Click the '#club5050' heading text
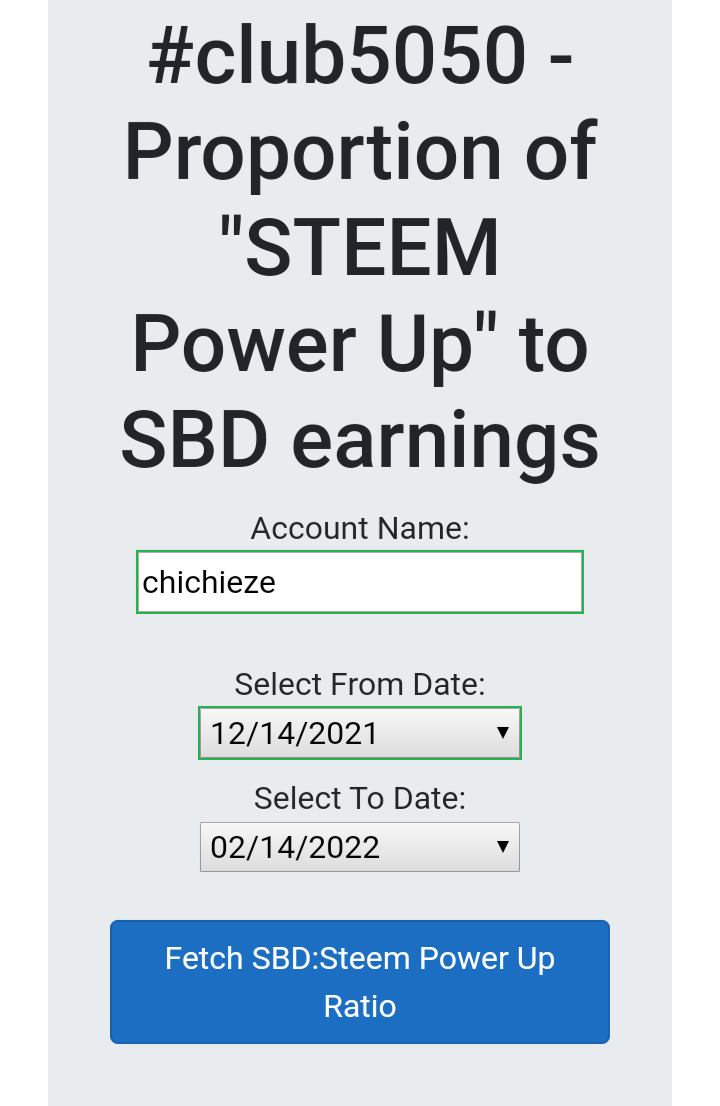Image resolution: width=720 pixels, height=1106 pixels. pyautogui.click(x=335, y=55)
